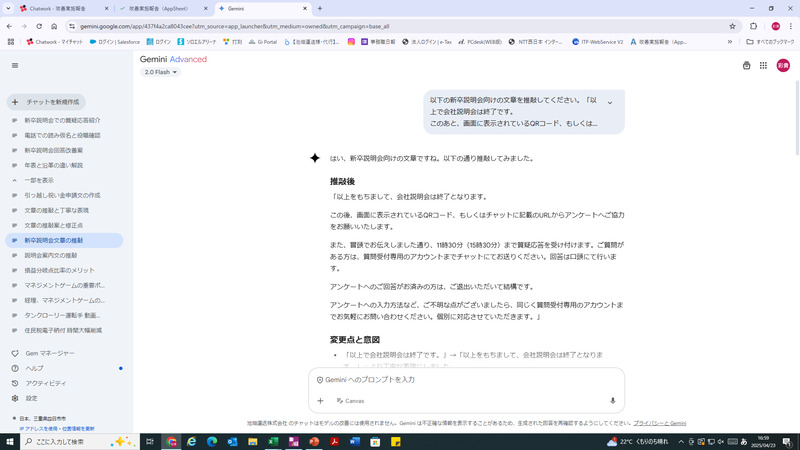800x450 pixels.
Task: Click the Windows taskbar search box
Action: (79, 442)
